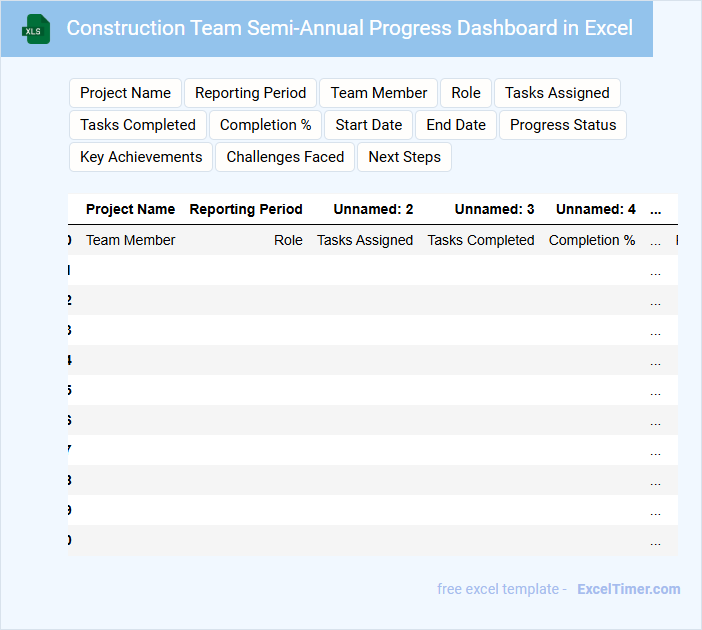This screenshot has height=630, width=702.
Task: Select the Key Achievements tag
Action: [x=141, y=157]
